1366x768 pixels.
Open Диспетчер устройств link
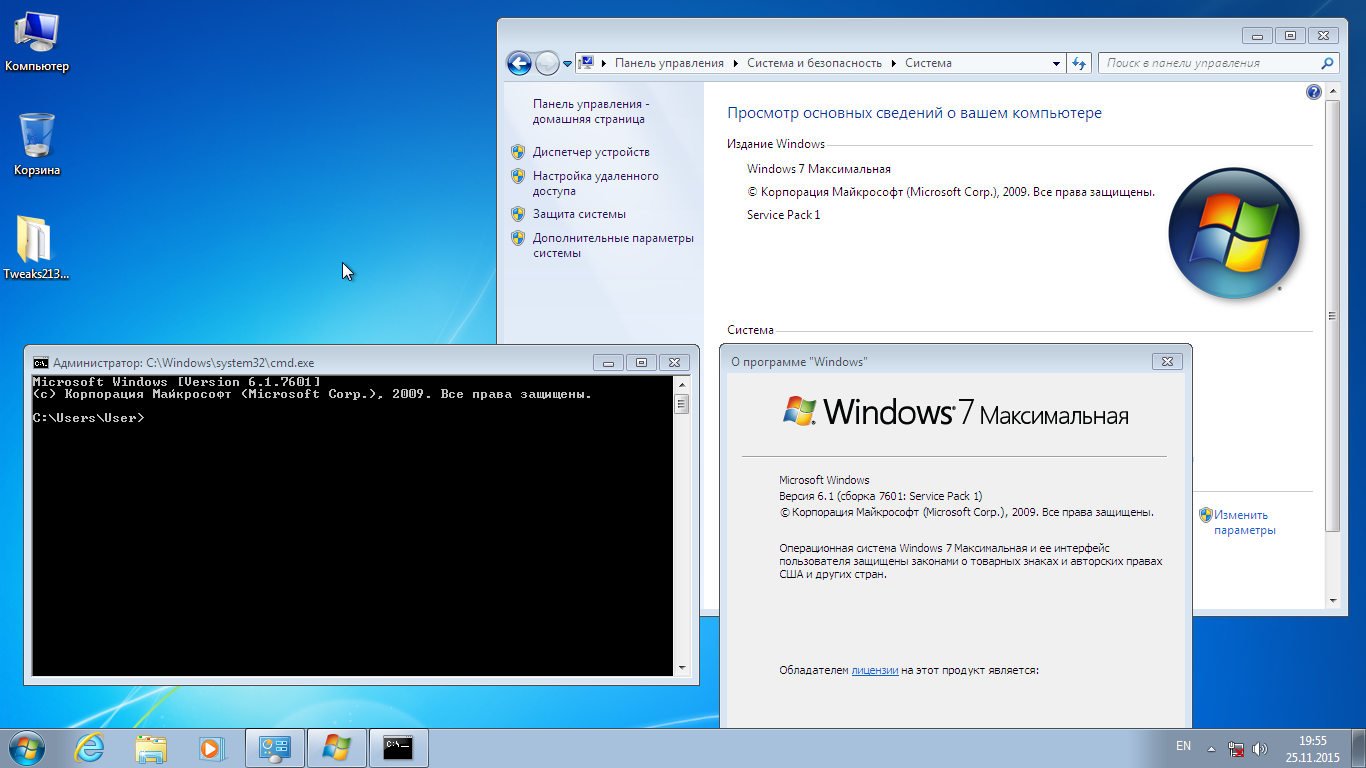[x=591, y=152]
